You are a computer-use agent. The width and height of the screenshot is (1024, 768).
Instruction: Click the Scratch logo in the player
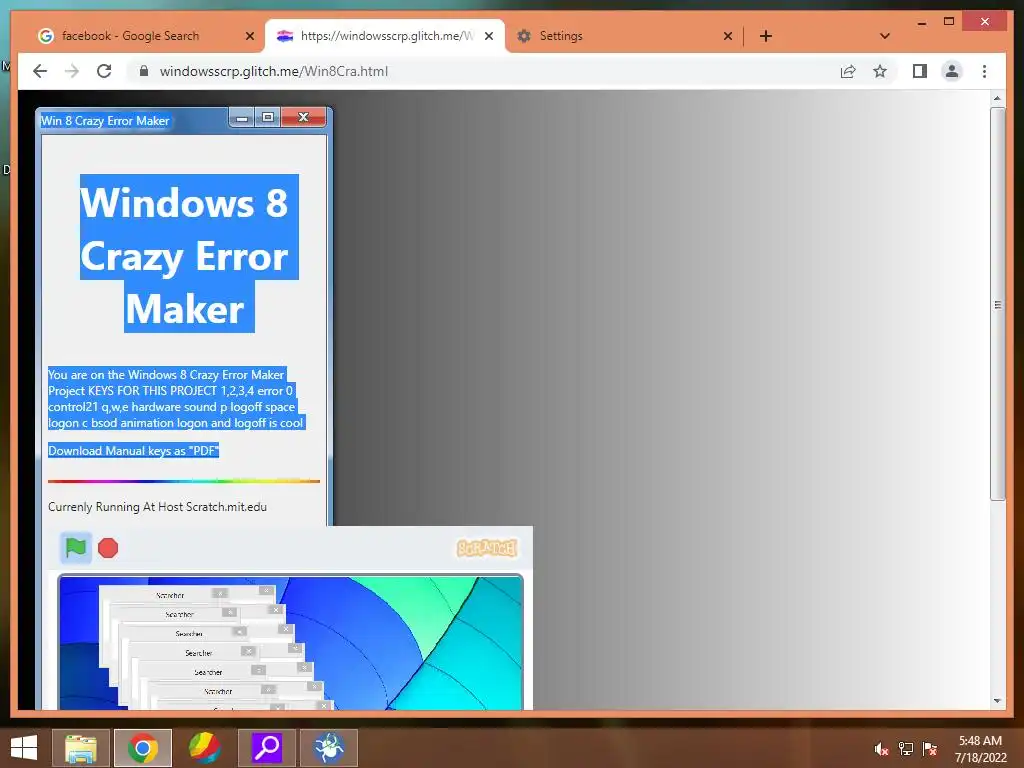487,548
